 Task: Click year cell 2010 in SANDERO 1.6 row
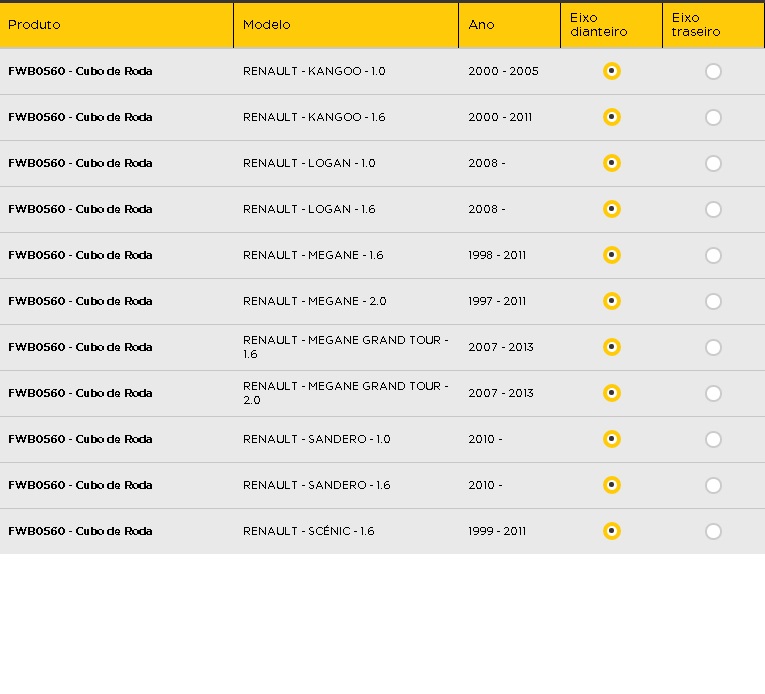pos(485,485)
